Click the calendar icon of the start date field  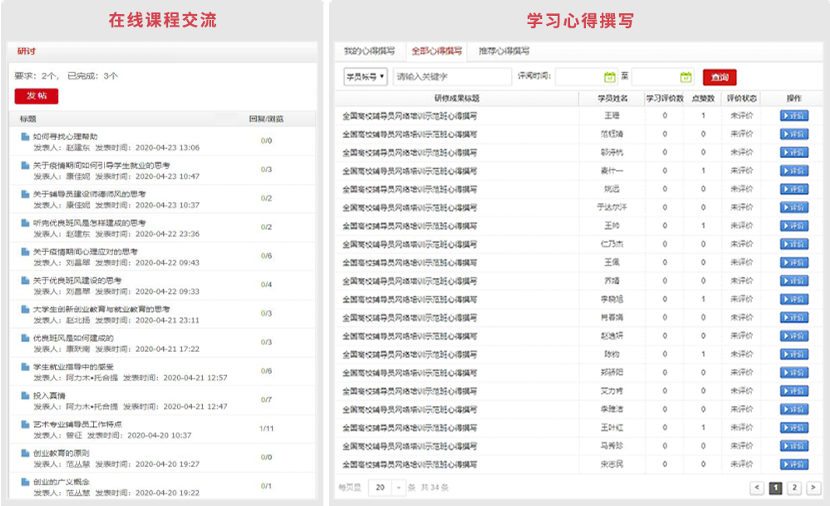click(610, 77)
